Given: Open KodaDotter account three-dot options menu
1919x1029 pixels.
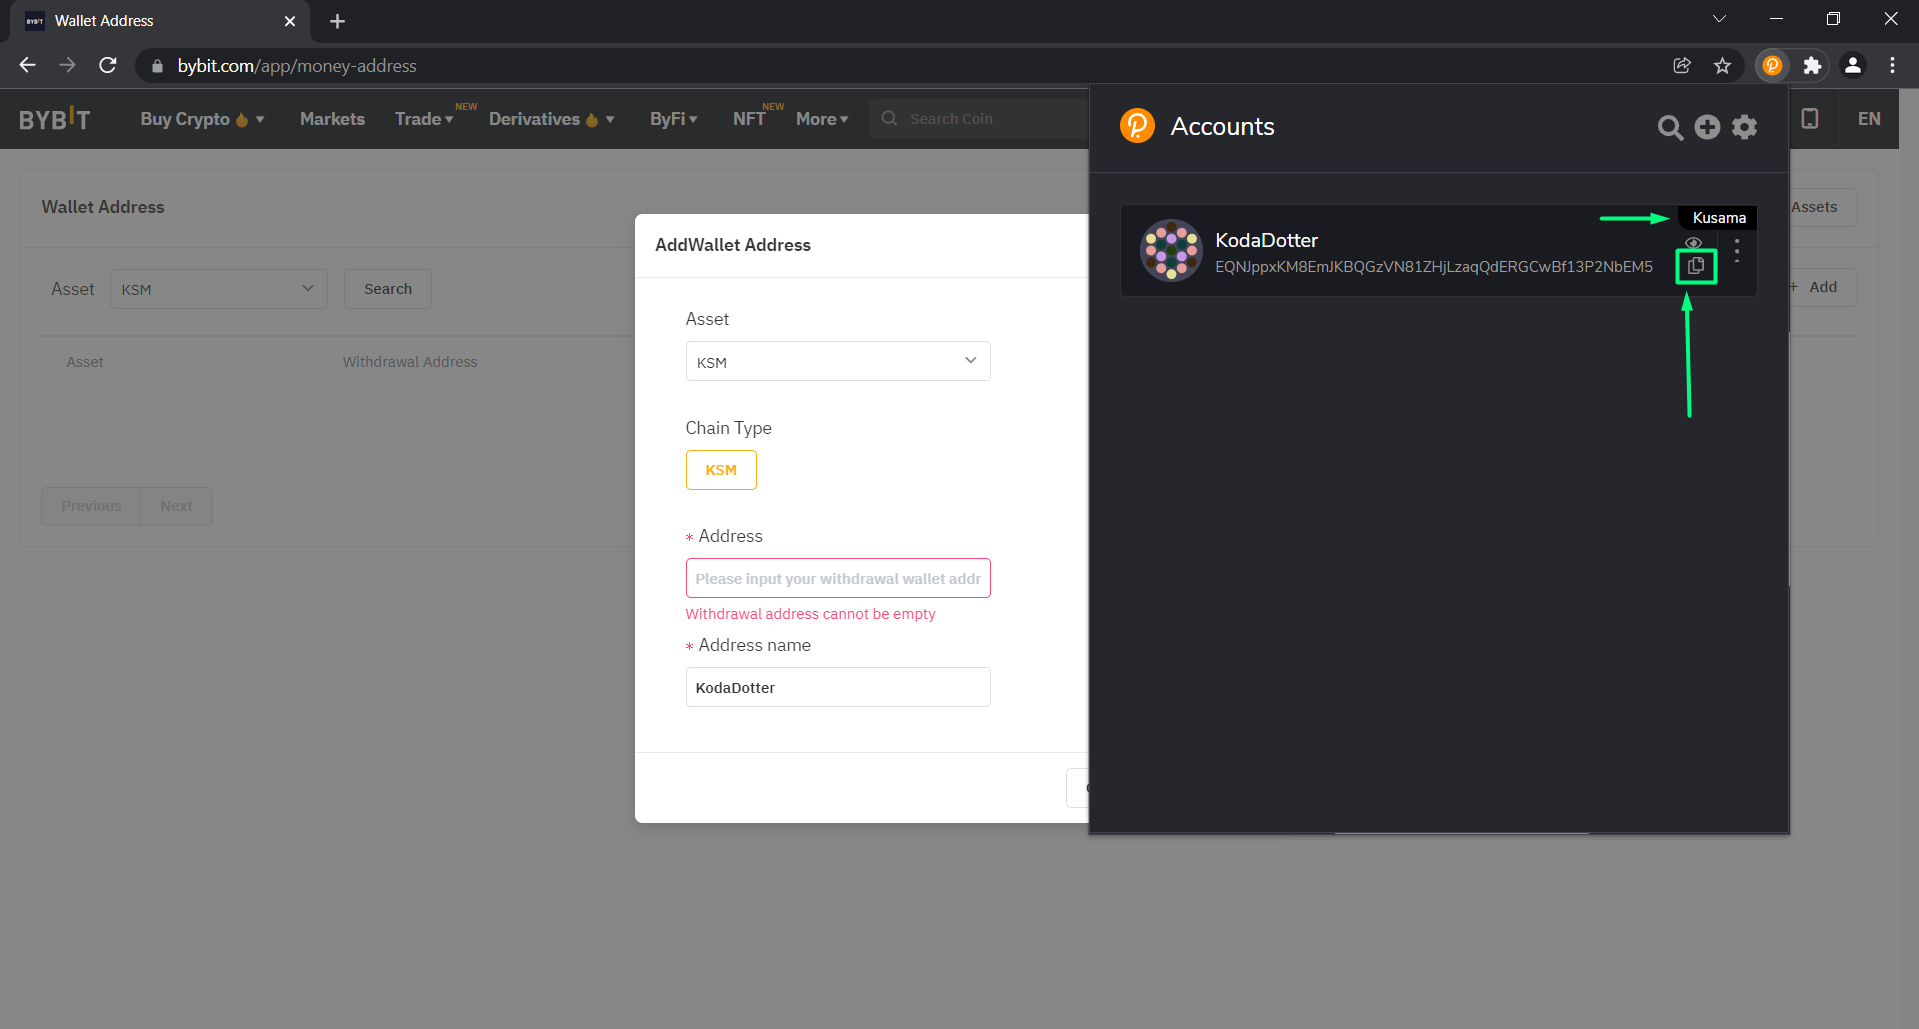Looking at the screenshot, I should (x=1737, y=251).
